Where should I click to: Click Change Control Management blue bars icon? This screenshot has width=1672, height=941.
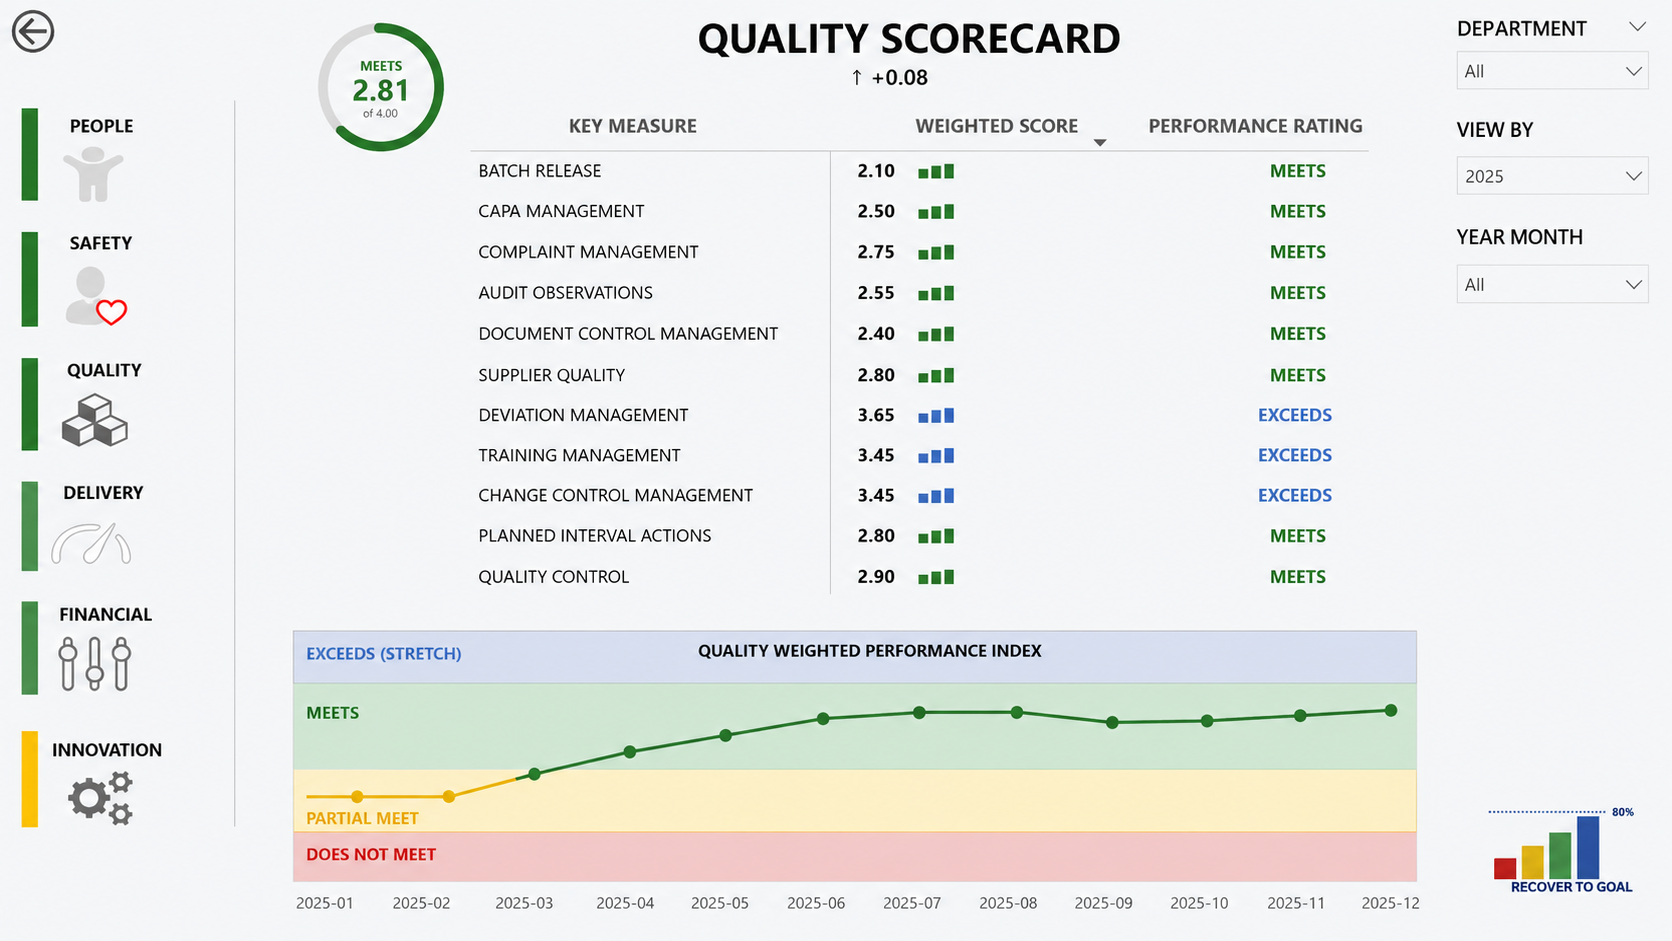pos(936,496)
